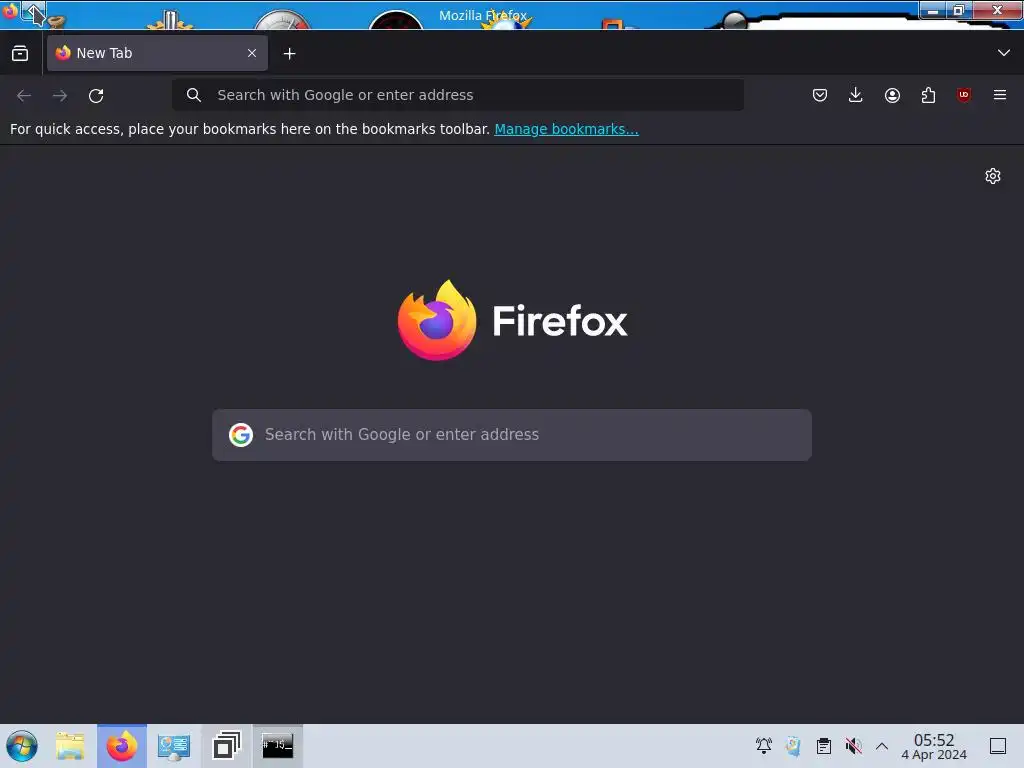
Task: Show the desktop with the tray button
Action: pos(998,746)
